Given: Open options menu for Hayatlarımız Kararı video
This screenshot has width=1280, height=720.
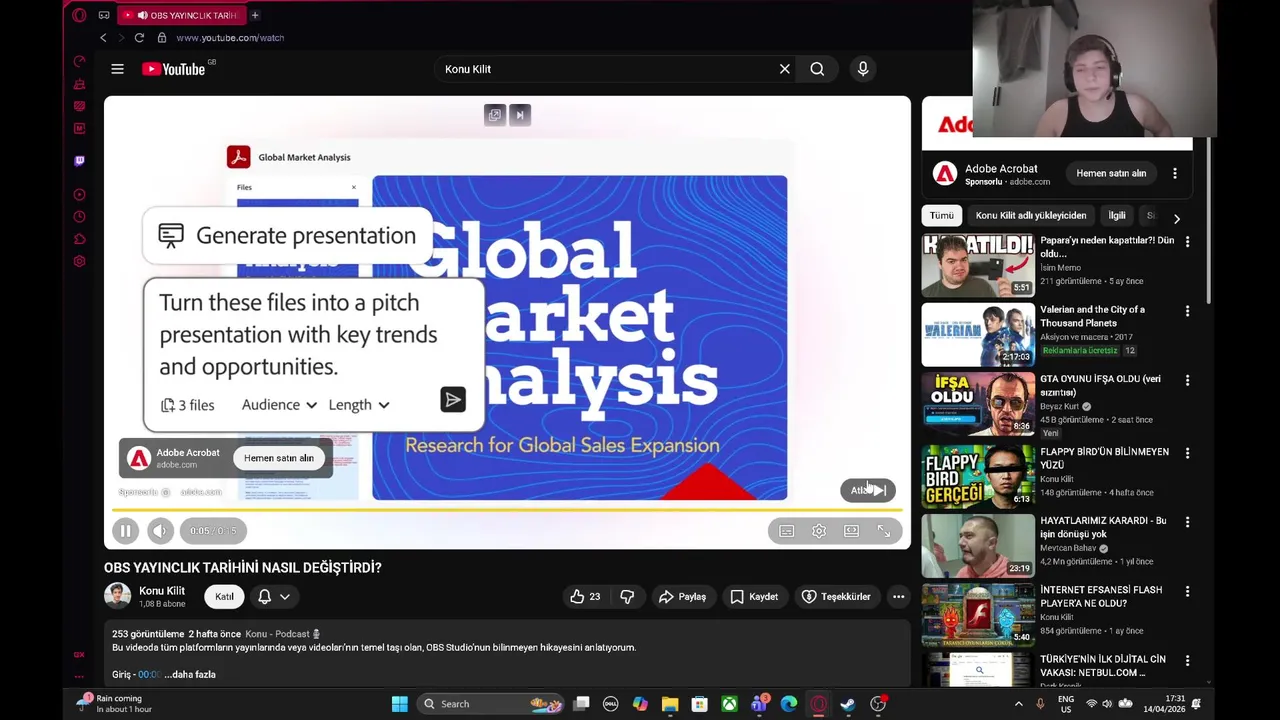Looking at the screenshot, I should (x=1188, y=522).
